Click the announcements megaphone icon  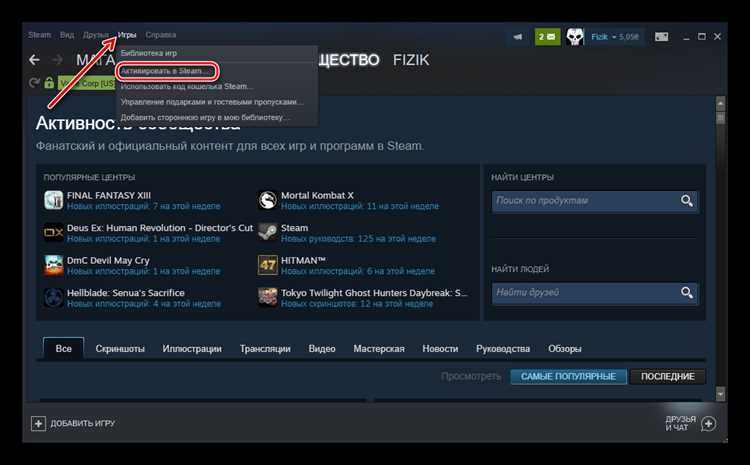pos(518,37)
